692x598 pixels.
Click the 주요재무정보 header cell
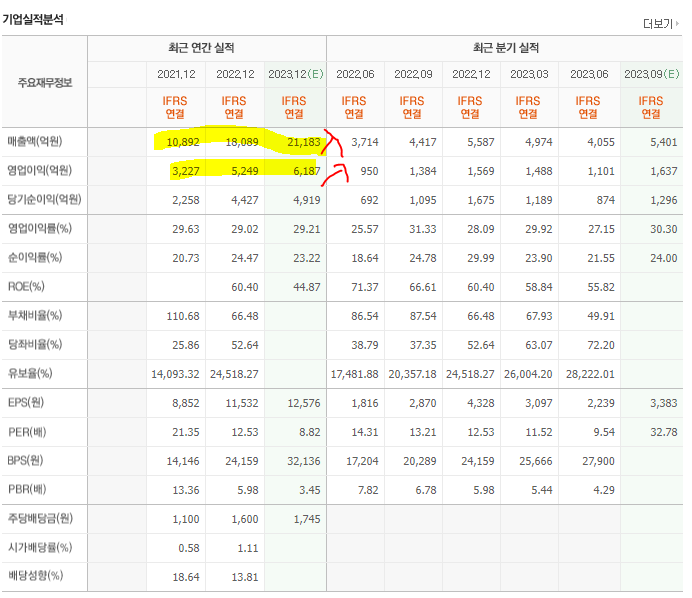(x=45, y=83)
